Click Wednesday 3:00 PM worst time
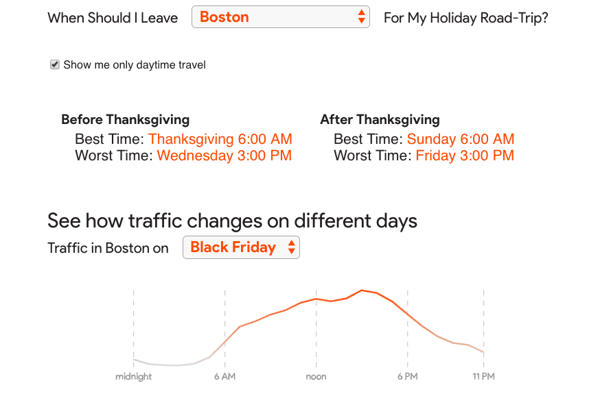Screen dimensions: 600x396 click(x=224, y=155)
